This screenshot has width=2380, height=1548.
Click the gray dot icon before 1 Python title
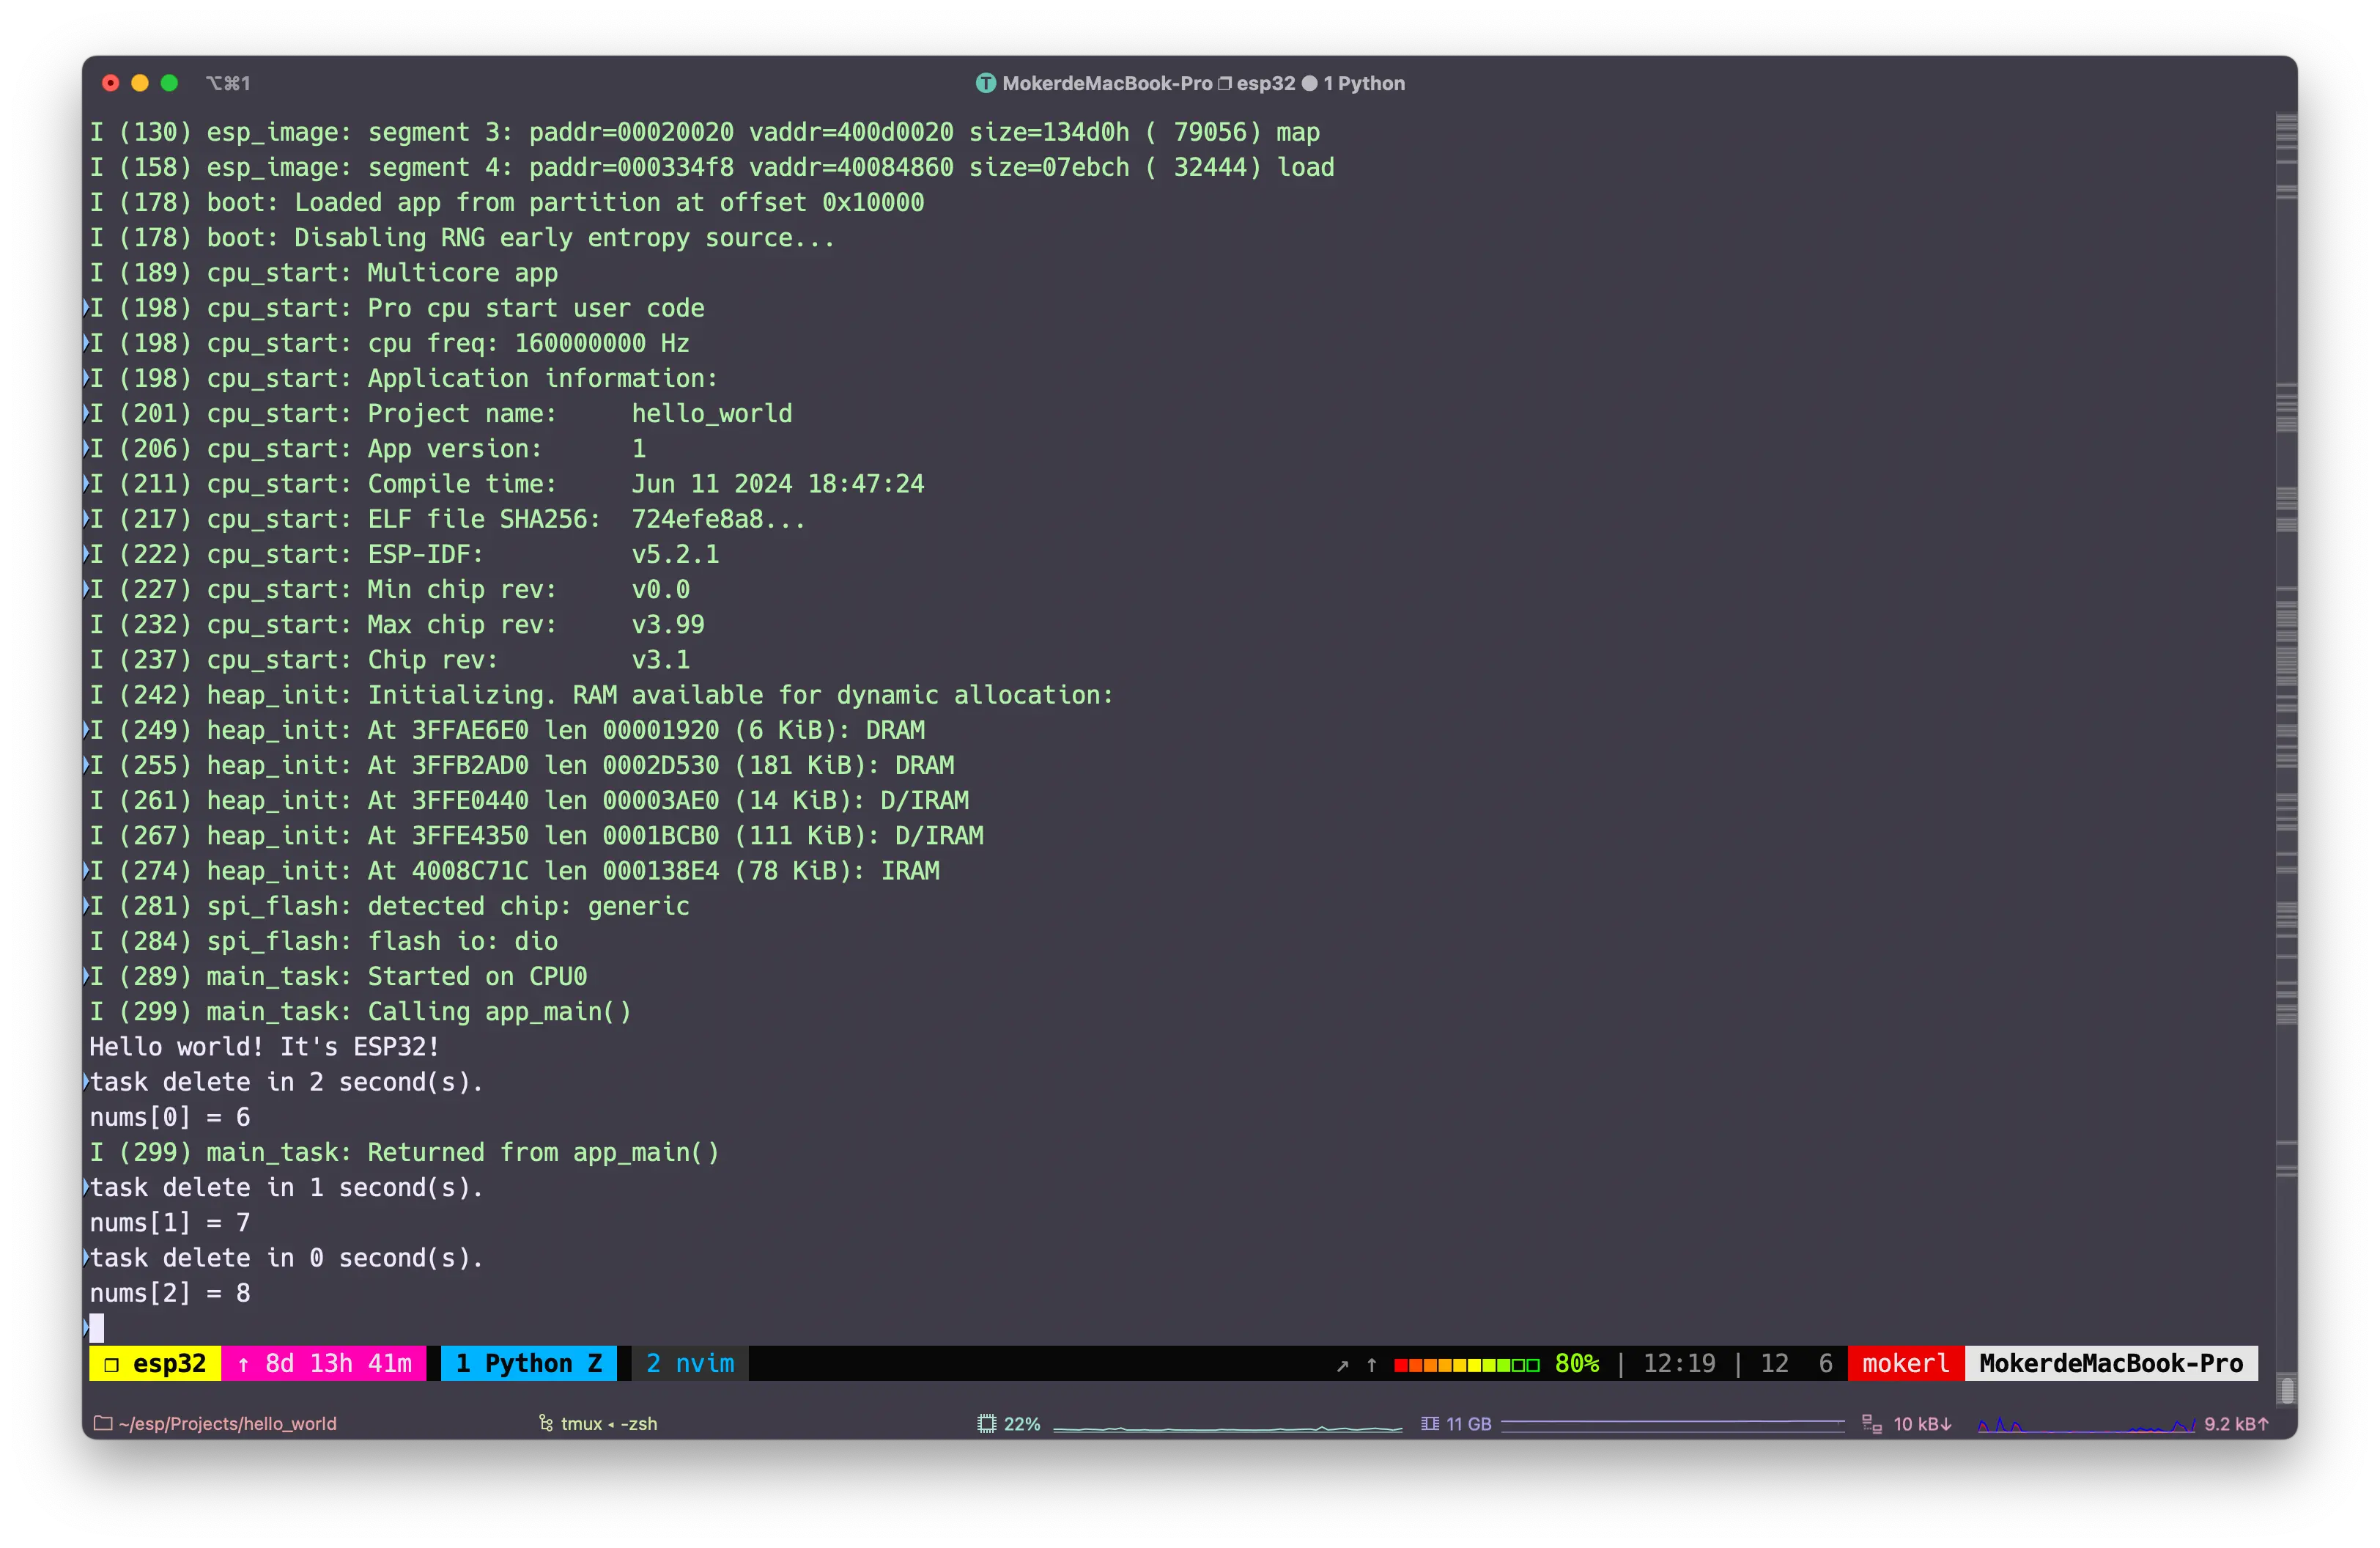1309,83
